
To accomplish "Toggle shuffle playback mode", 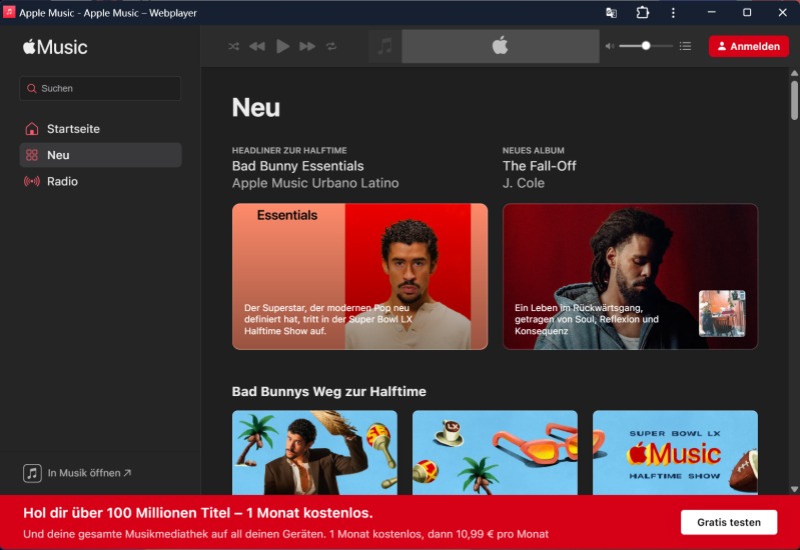I will pos(234,46).
